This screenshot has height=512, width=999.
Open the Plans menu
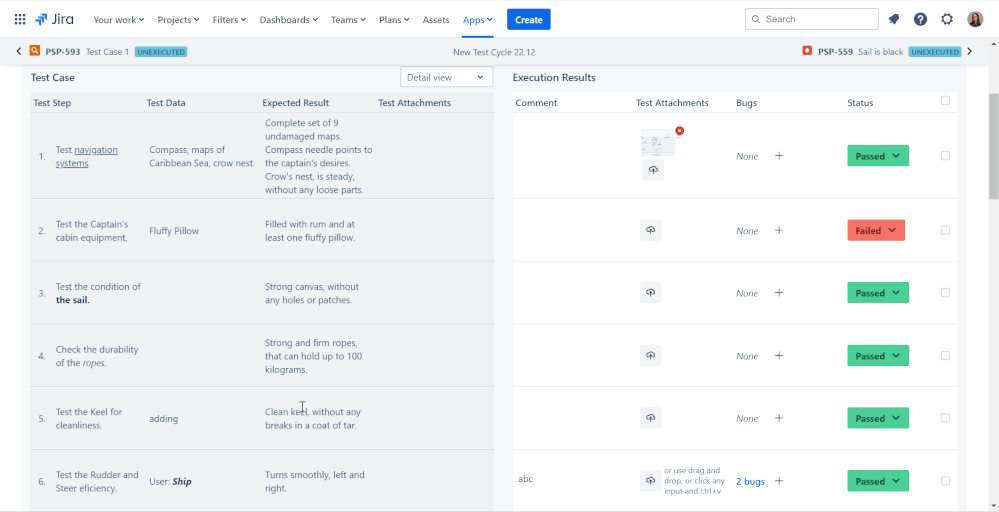click(394, 20)
